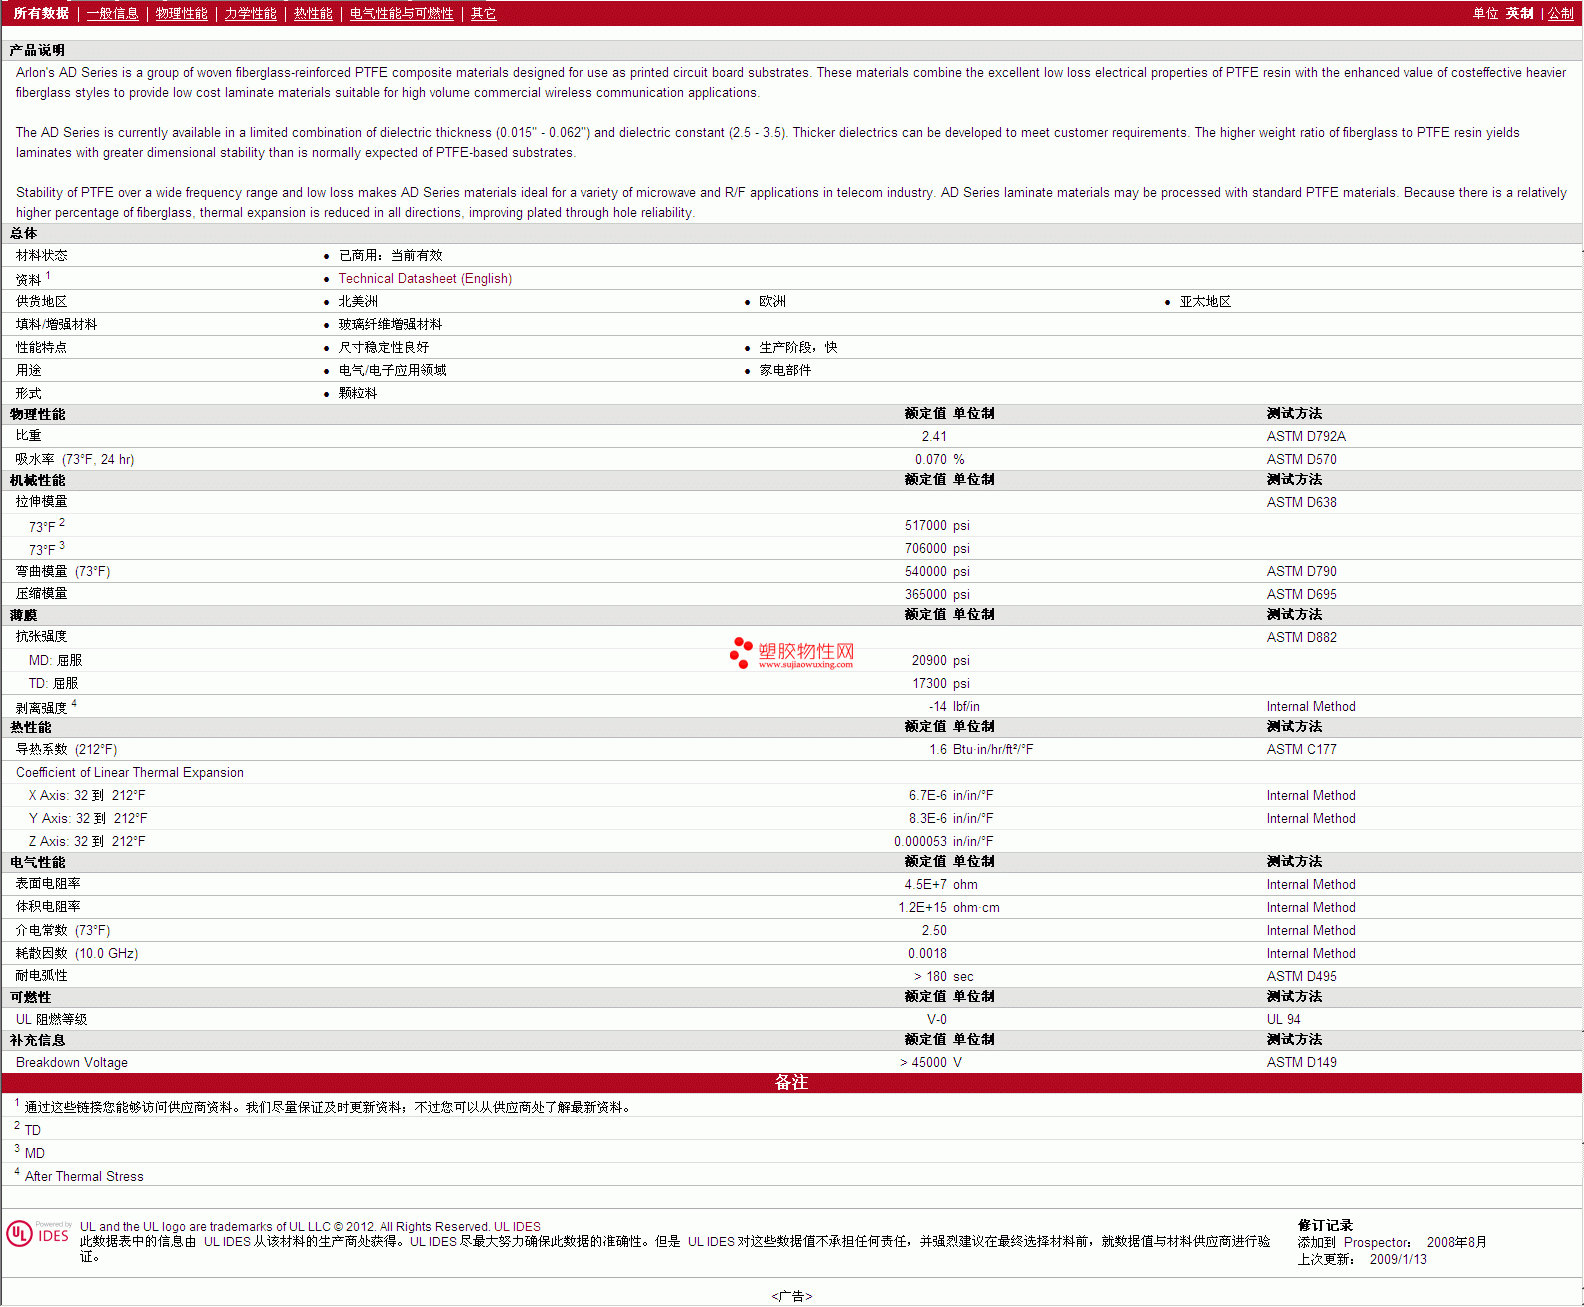Click the 广告 label at page bottom
The image size is (1584, 1307).
tap(791, 1296)
